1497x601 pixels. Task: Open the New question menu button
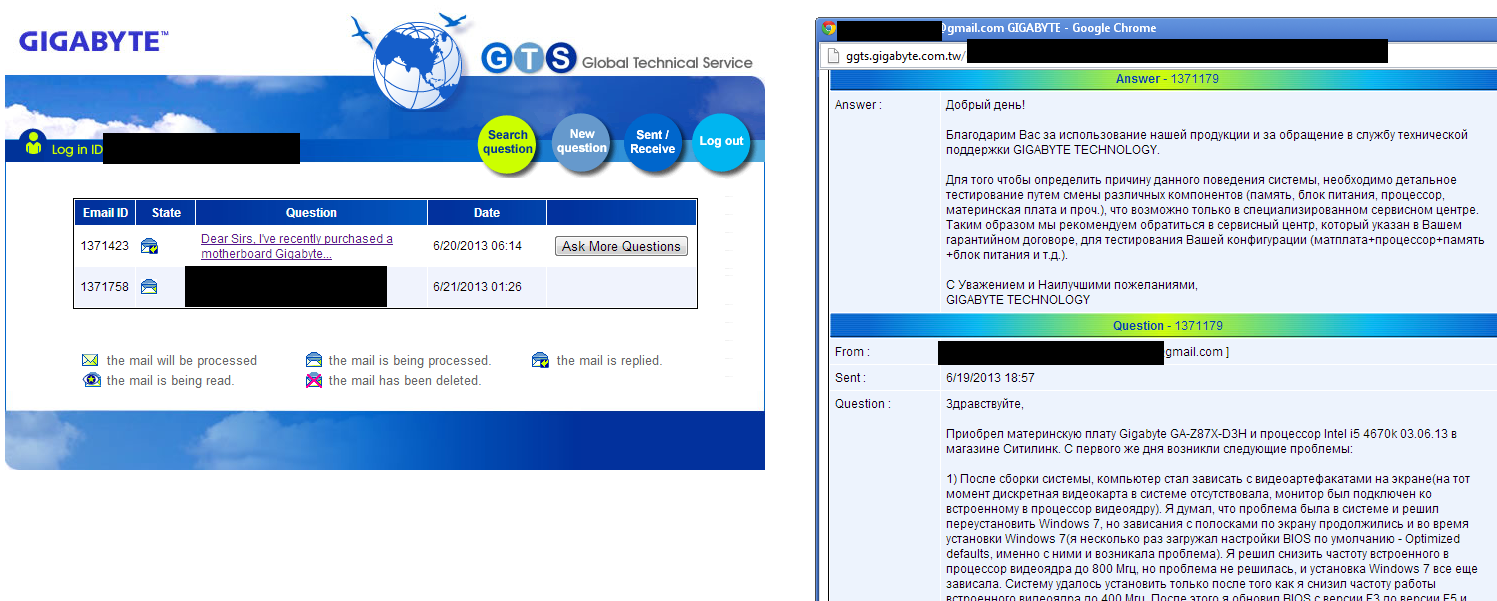582,142
